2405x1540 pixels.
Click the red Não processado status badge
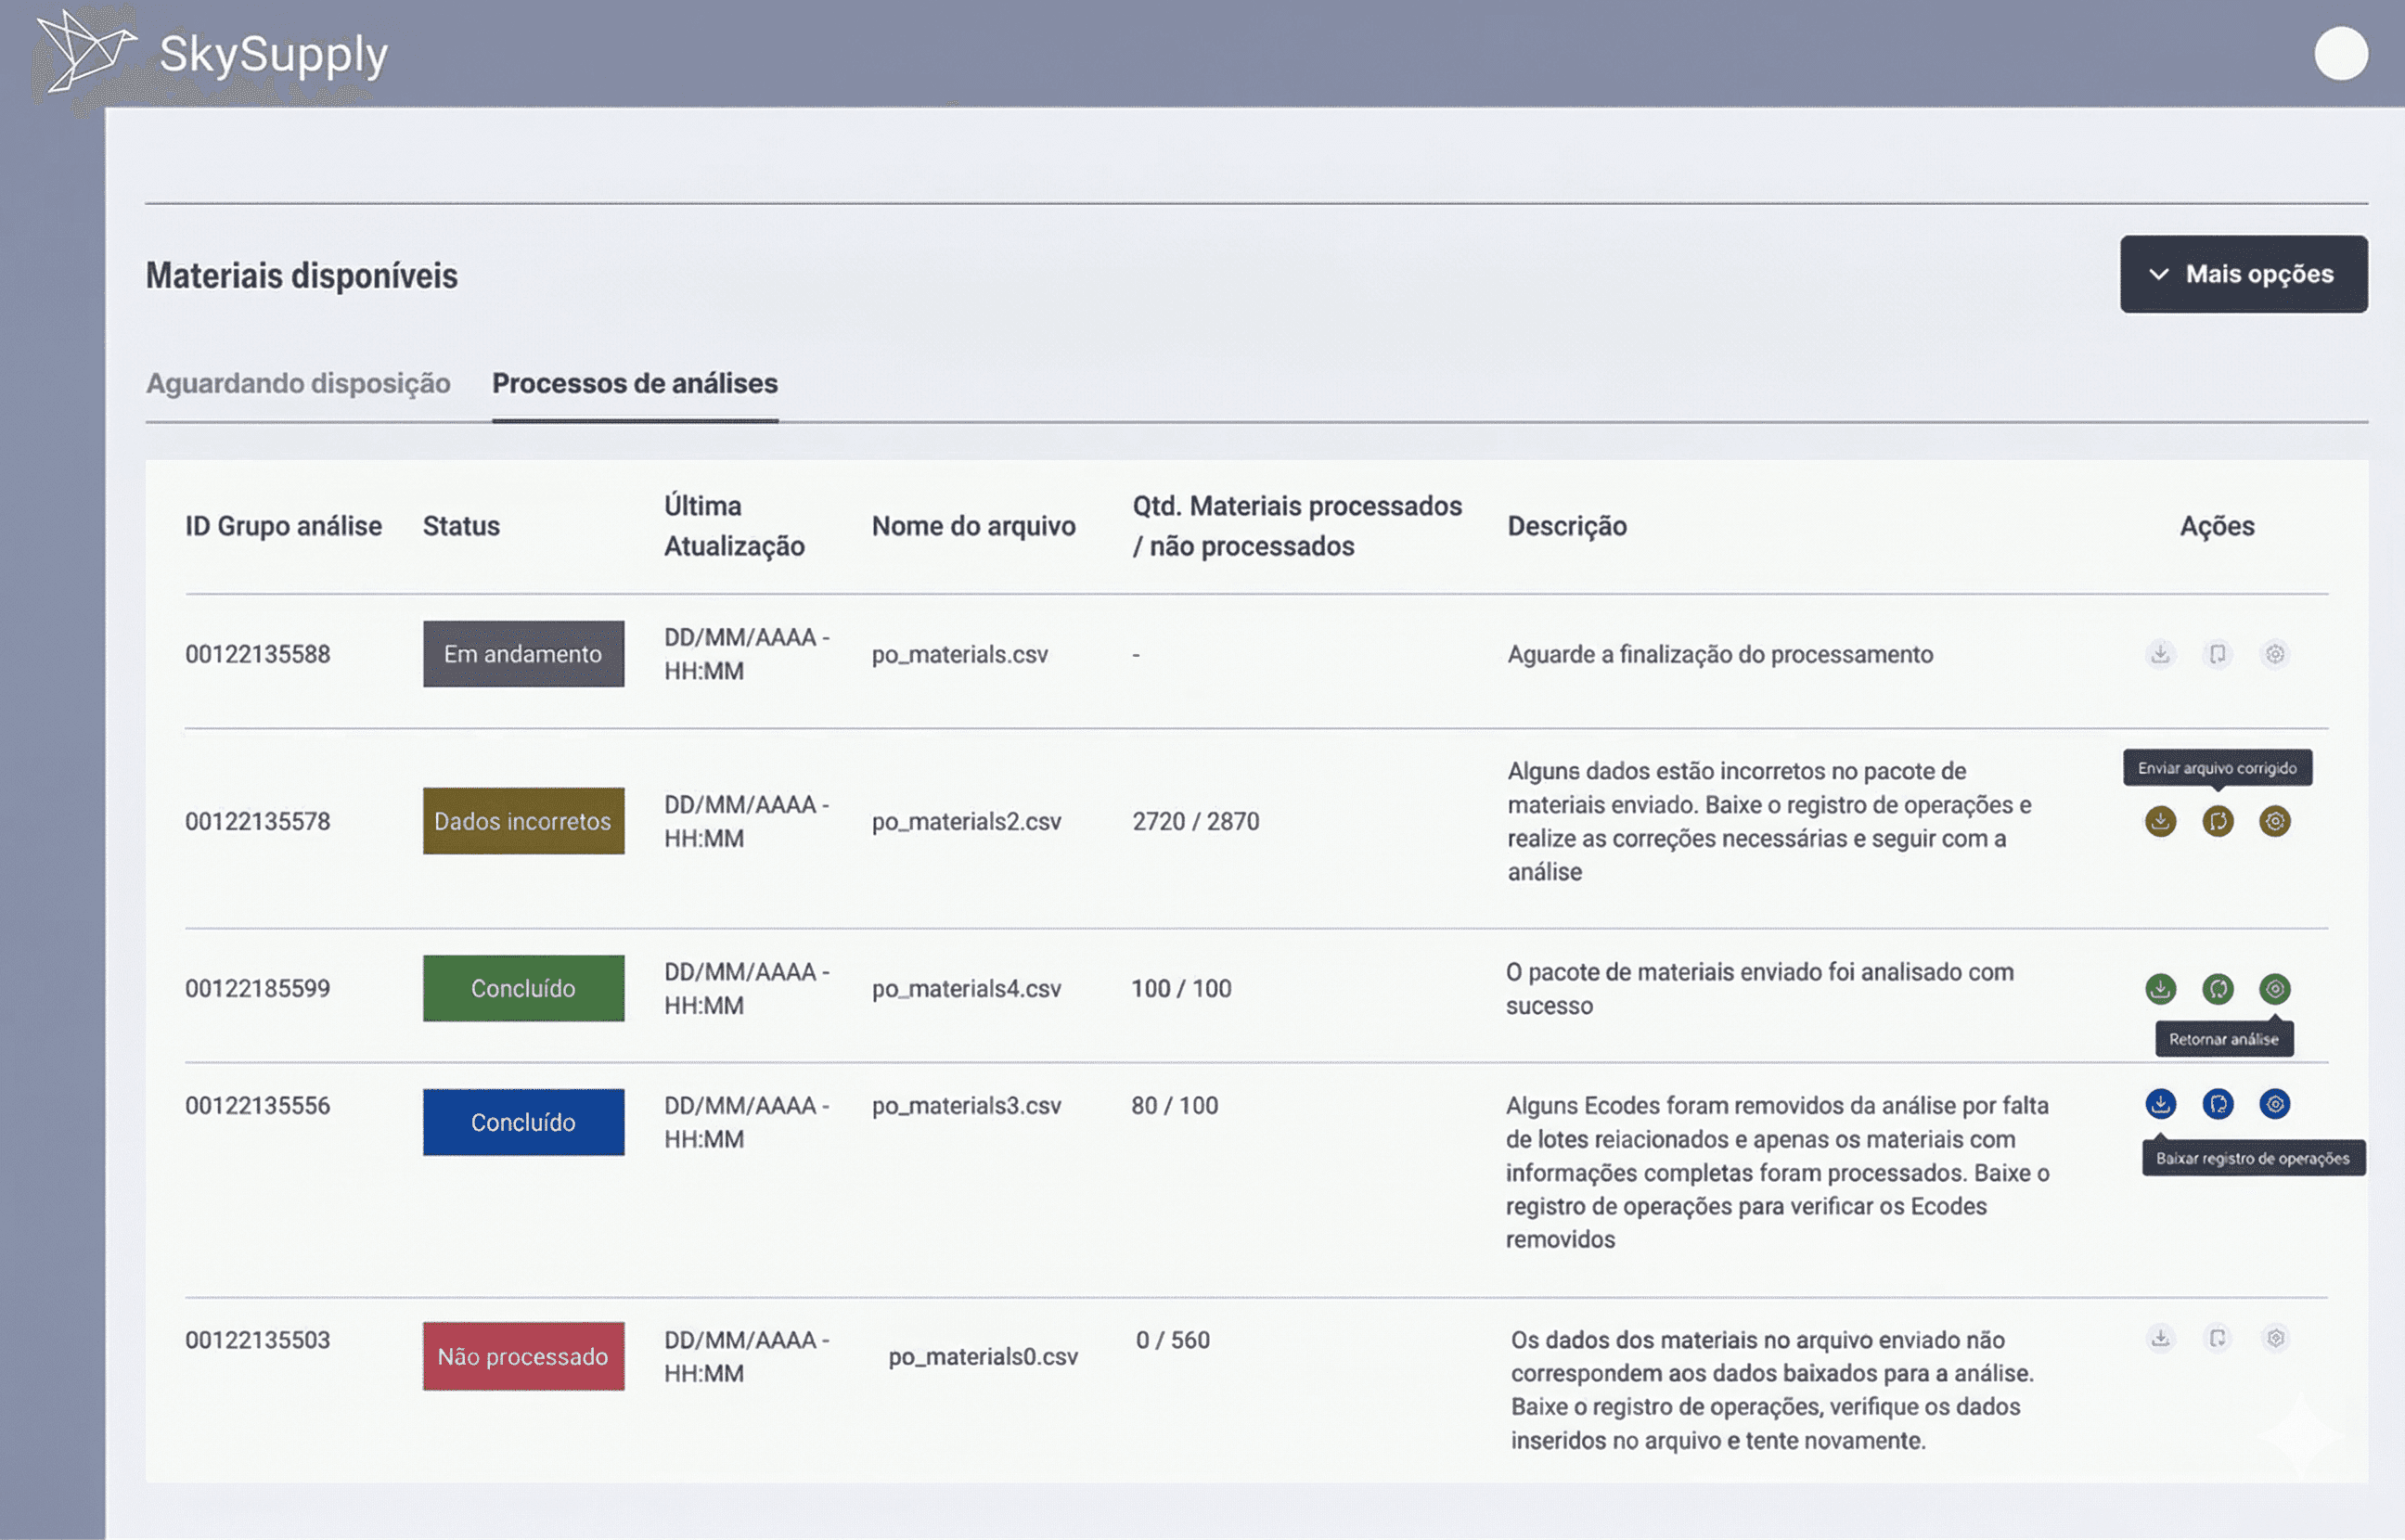tap(523, 1357)
